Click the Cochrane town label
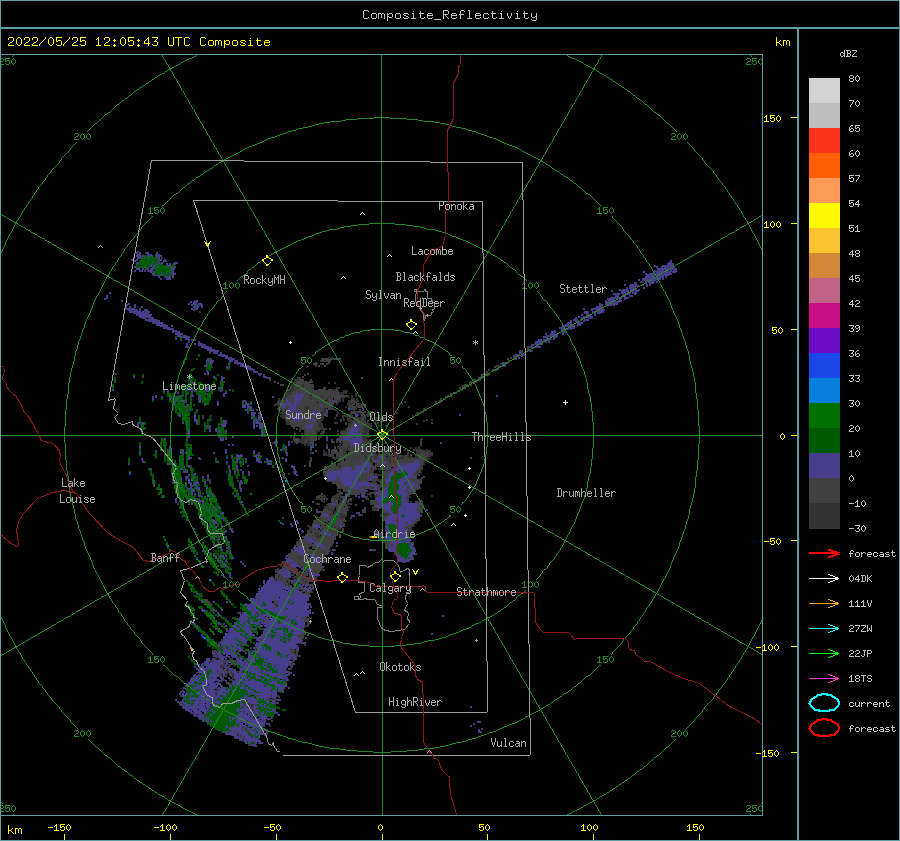The image size is (900, 841). (x=327, y=559)
